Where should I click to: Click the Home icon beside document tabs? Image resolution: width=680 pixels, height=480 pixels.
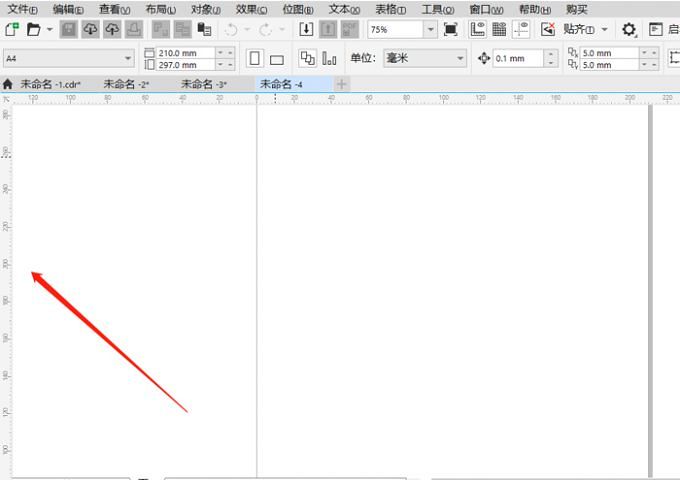[7, 84]
